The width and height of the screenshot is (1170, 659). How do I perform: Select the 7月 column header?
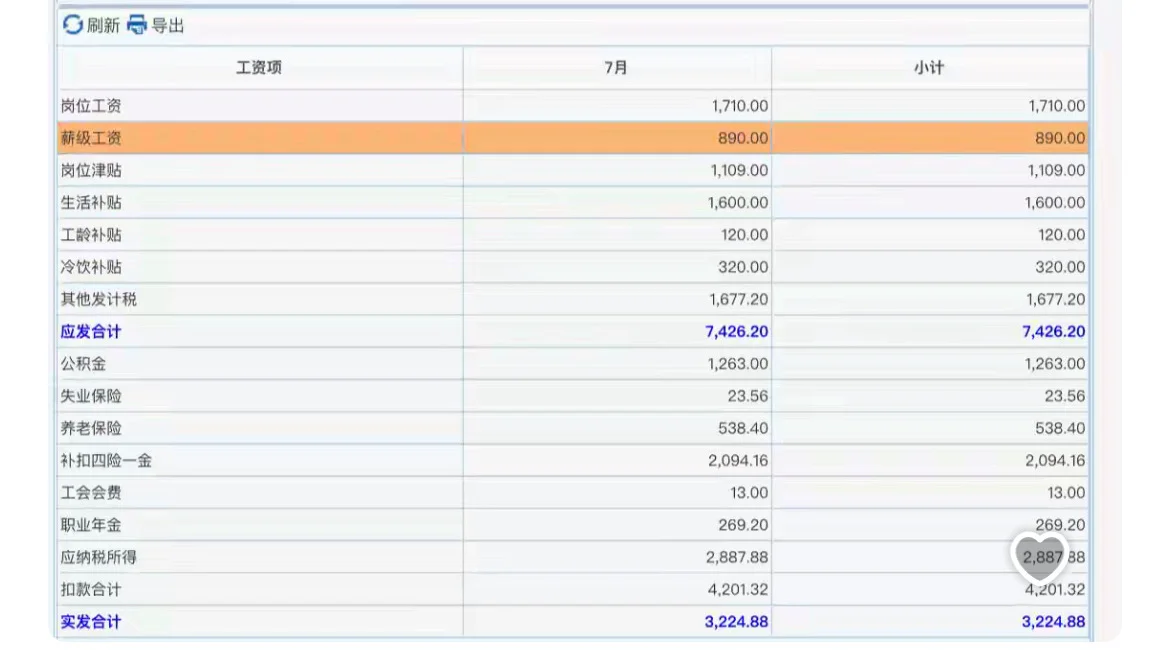[x=617, y=68]
